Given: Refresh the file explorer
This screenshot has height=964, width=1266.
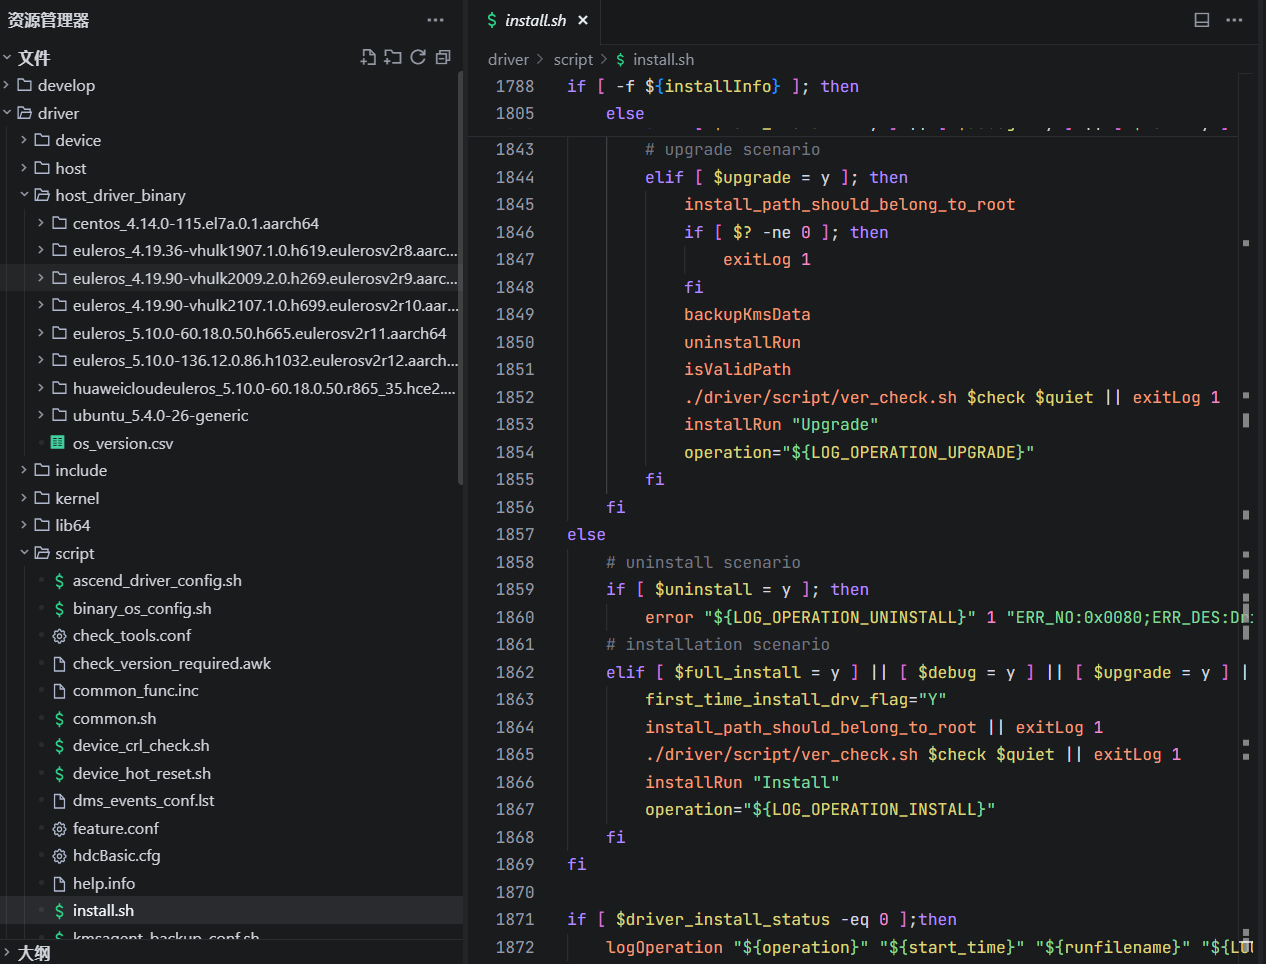Looking at the screenshot, I should [x=418, y=58].
